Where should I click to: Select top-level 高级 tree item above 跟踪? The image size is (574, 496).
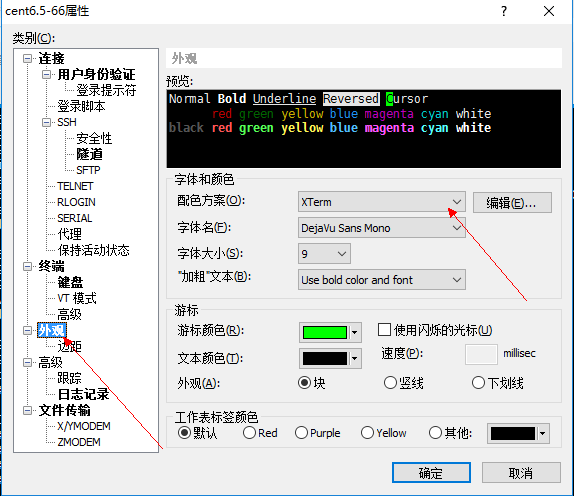tap(51, 362)
